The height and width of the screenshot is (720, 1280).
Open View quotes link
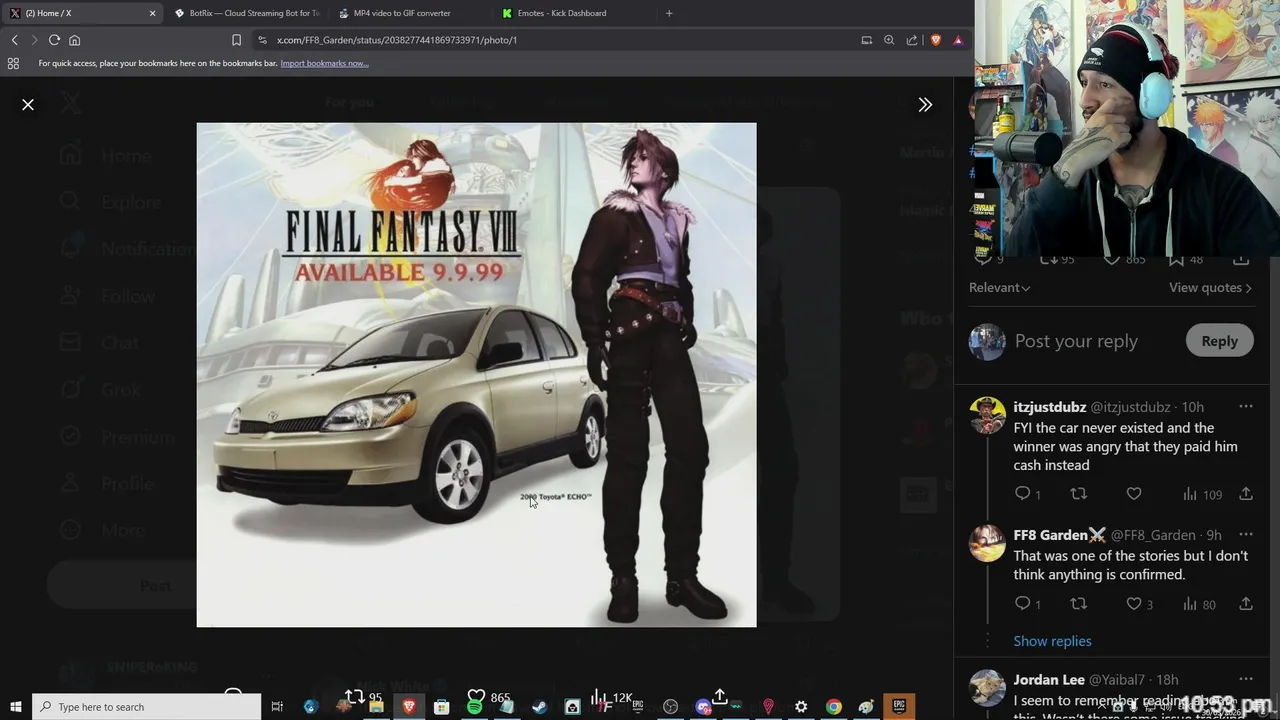click(x=1210, y=287)
